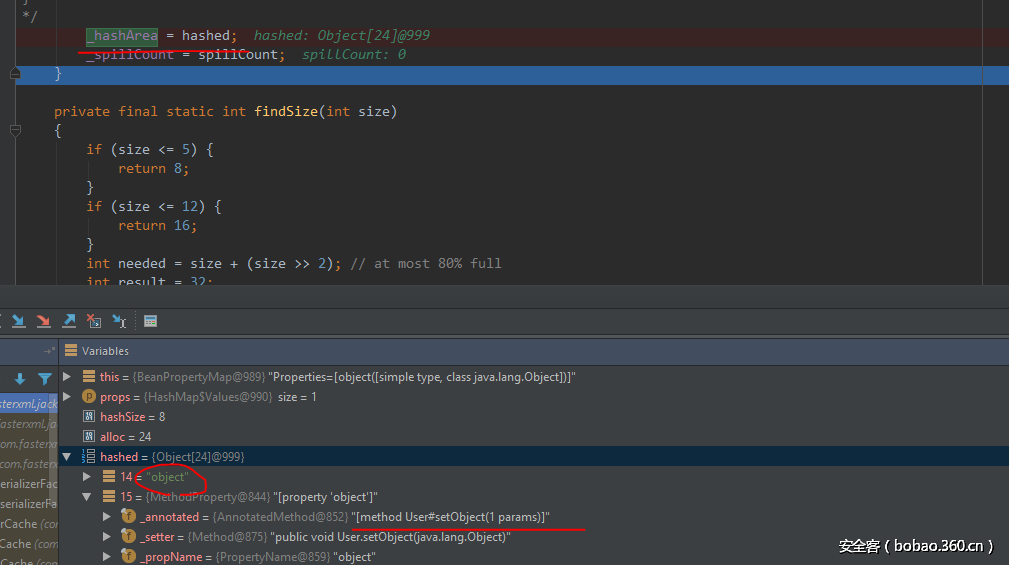Click the Run to Cursor icon

click(x=119, y=321)
